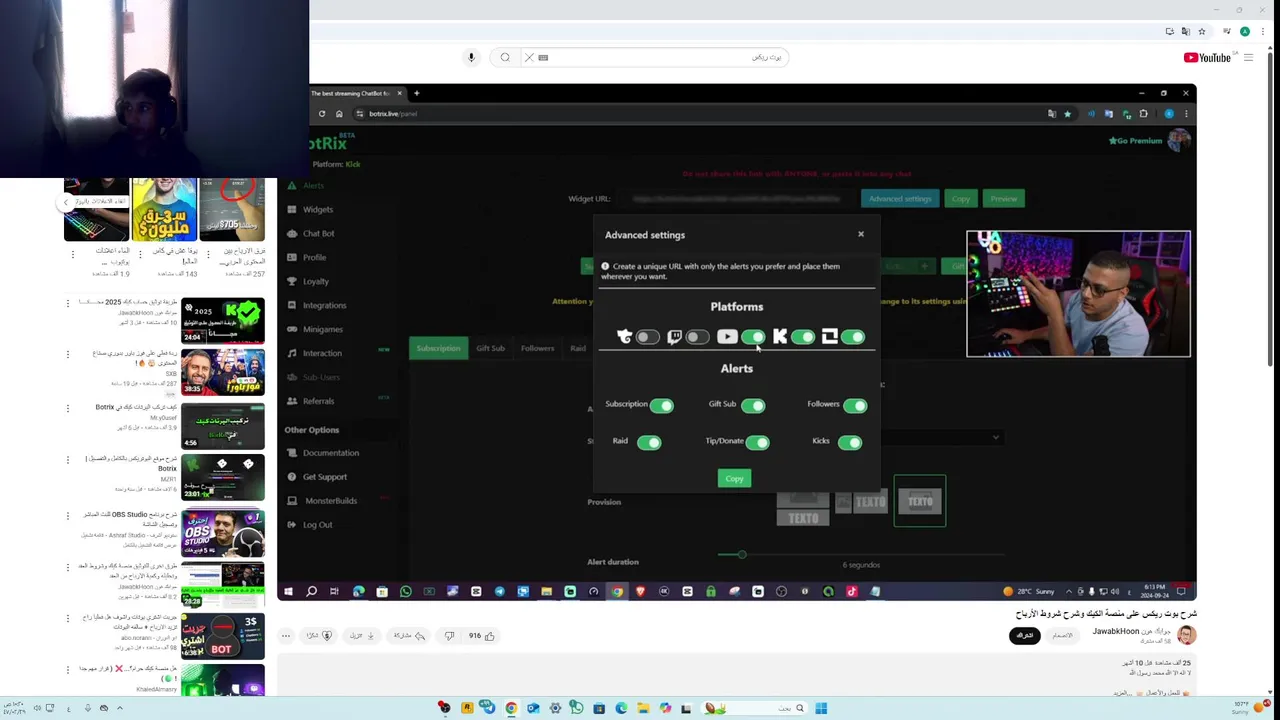The image size is (1280, 720).
Task: Open the JawabkHoon channel avatar
Action: pos(1186,635)
